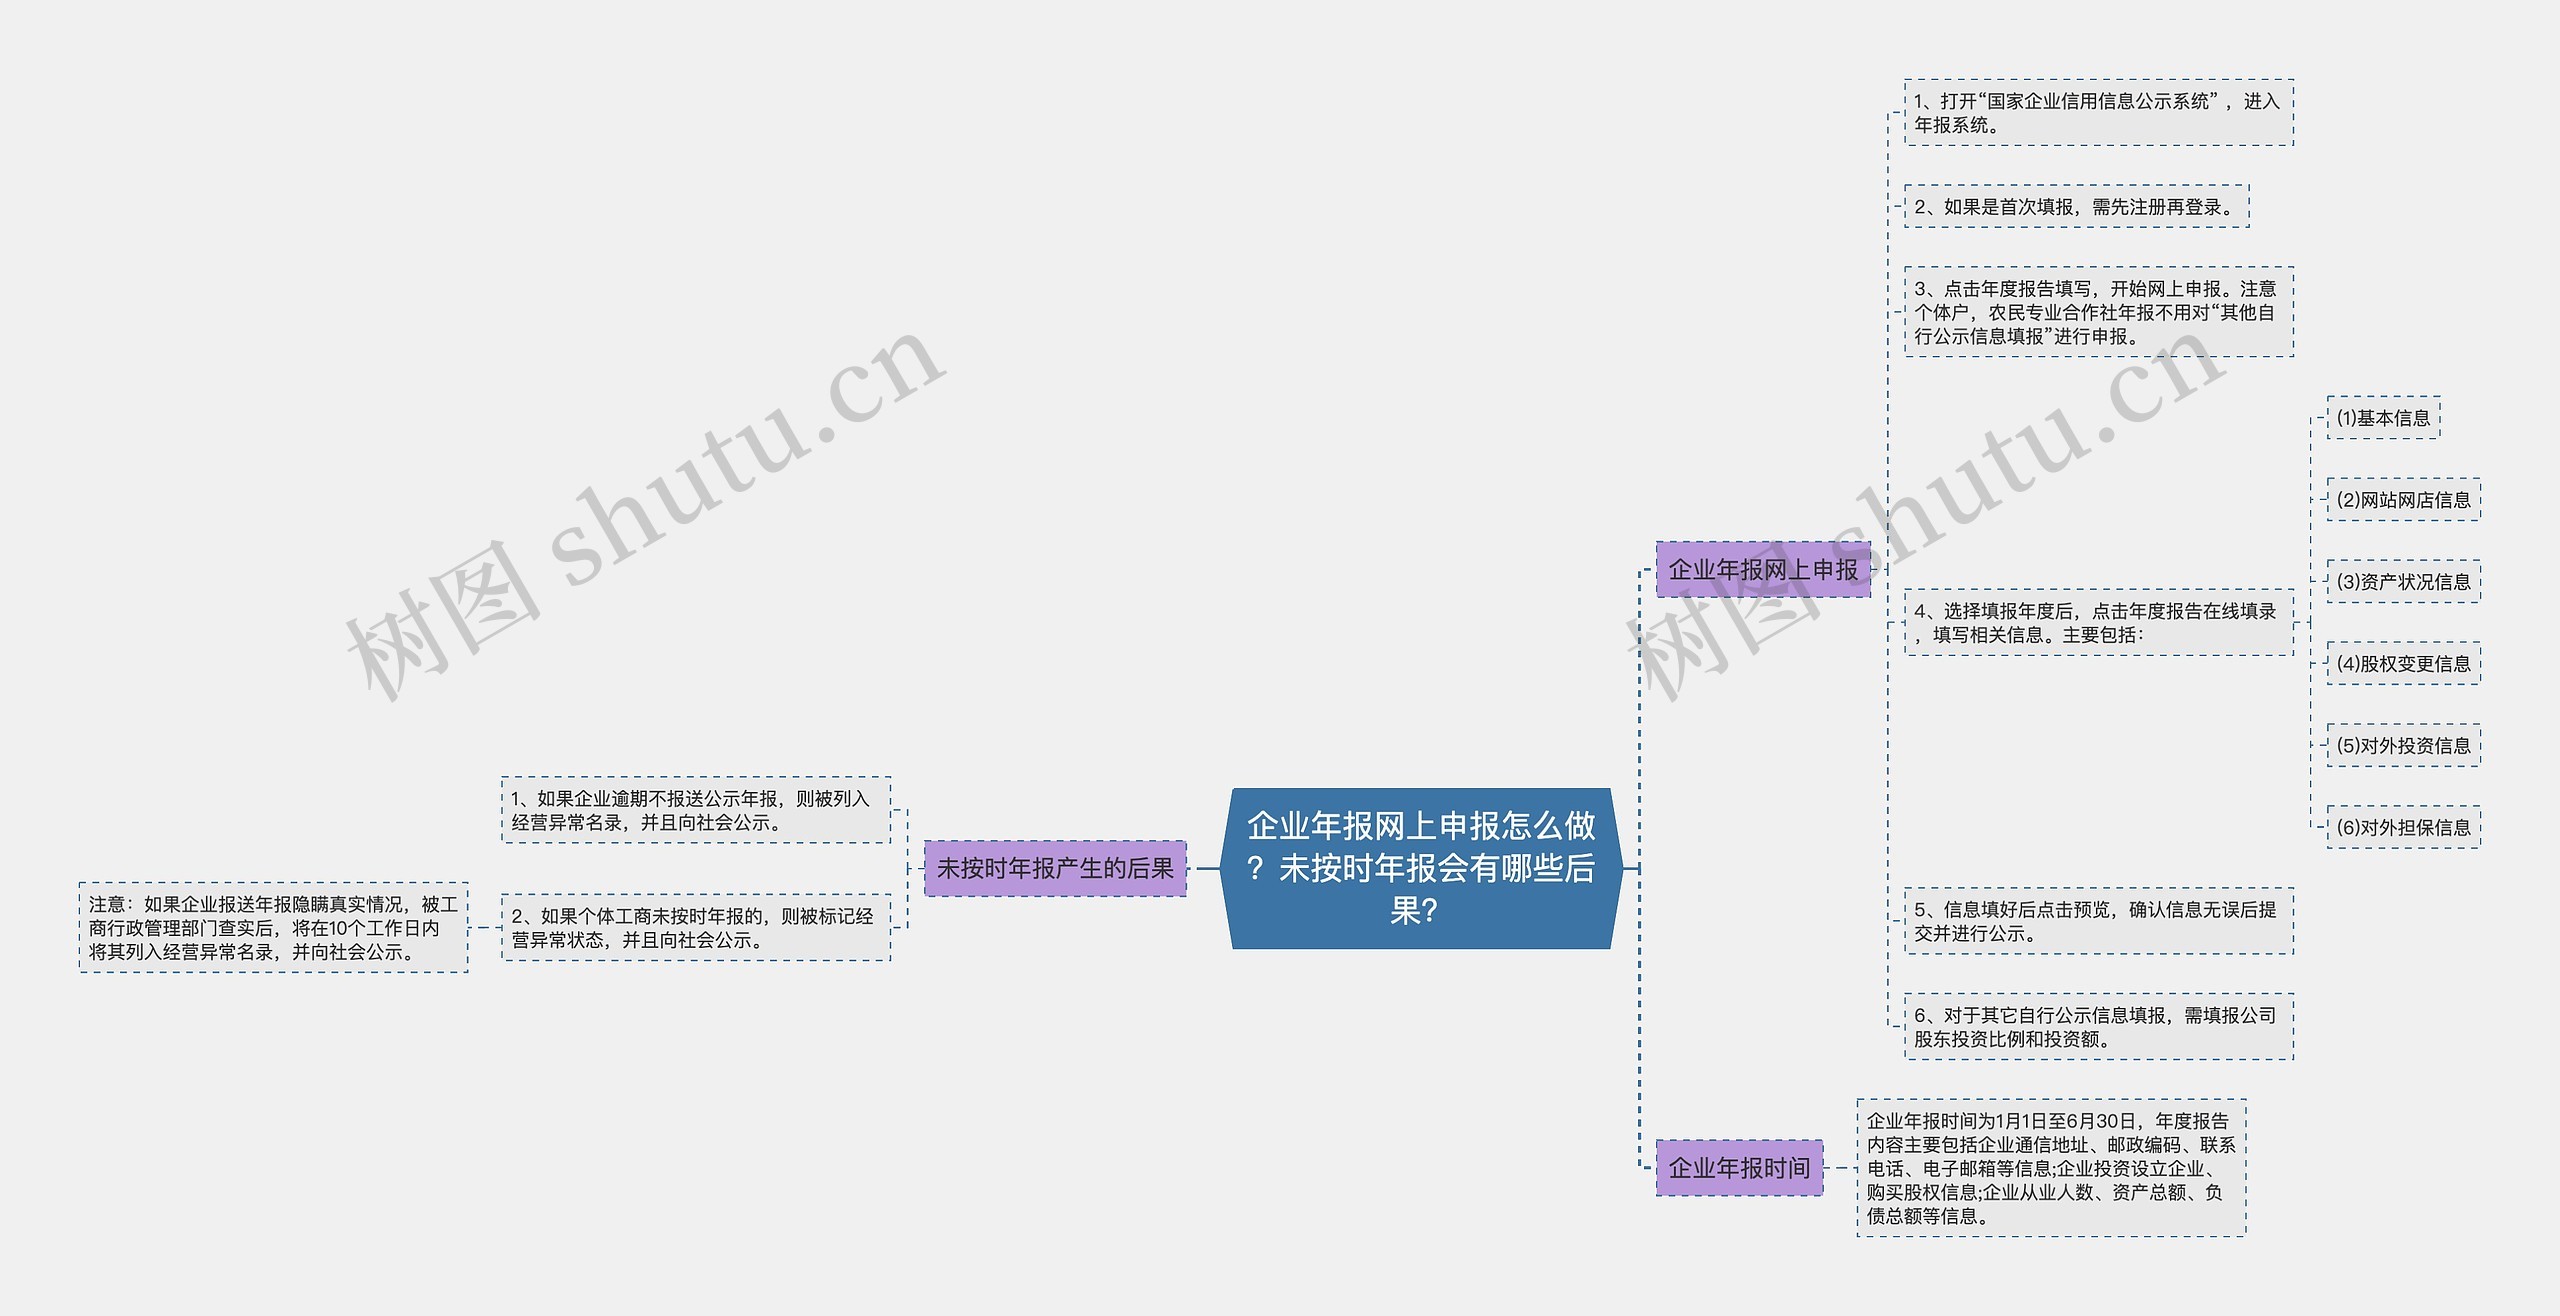The width and height of the screenshot is (2560, 1316).
Task: Click the (6)对外担保信息 leaf node
Action: click(2403, 828)
